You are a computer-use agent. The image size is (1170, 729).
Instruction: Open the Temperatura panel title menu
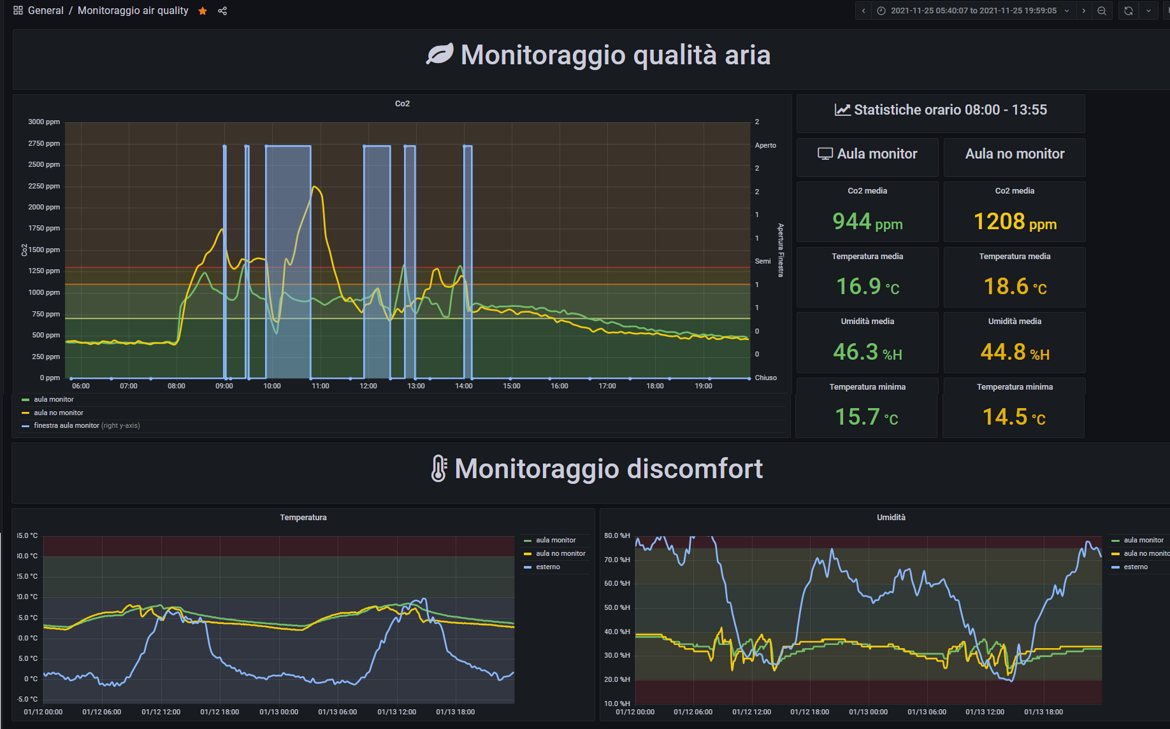303,518
